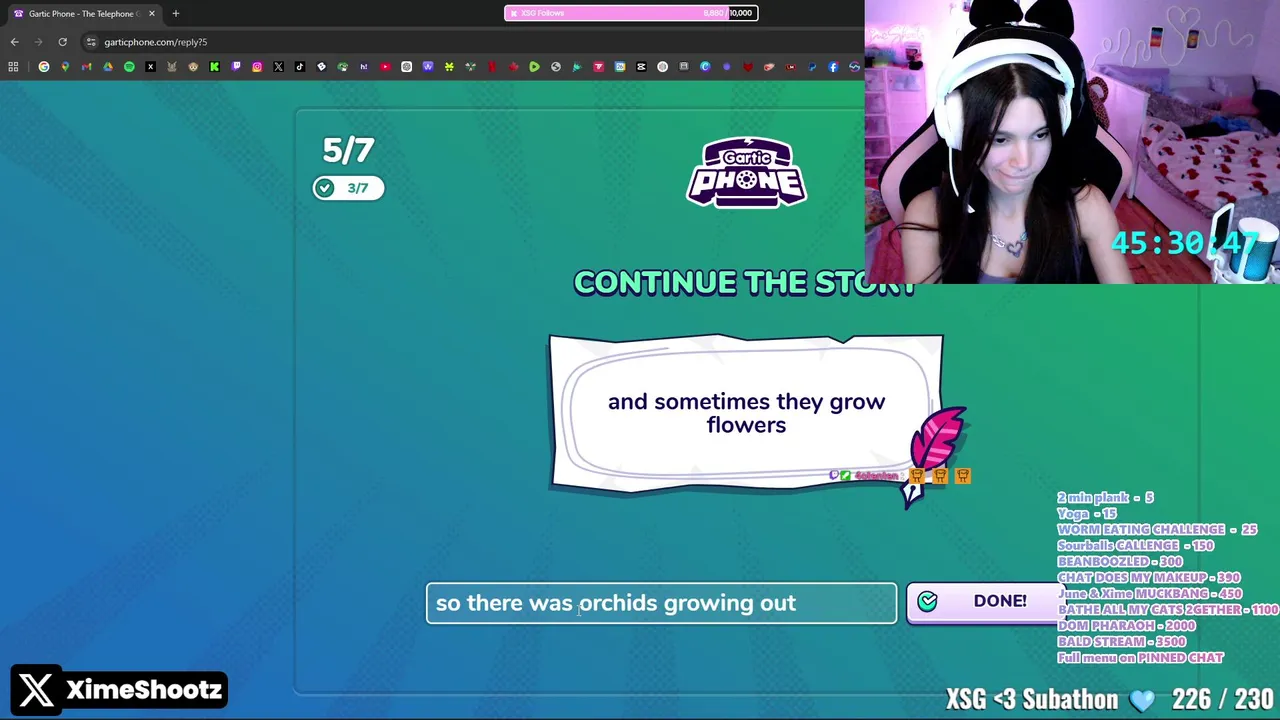
Task: Click the 45:30:47 subathon timer
Action: (x=1185, y=243)
